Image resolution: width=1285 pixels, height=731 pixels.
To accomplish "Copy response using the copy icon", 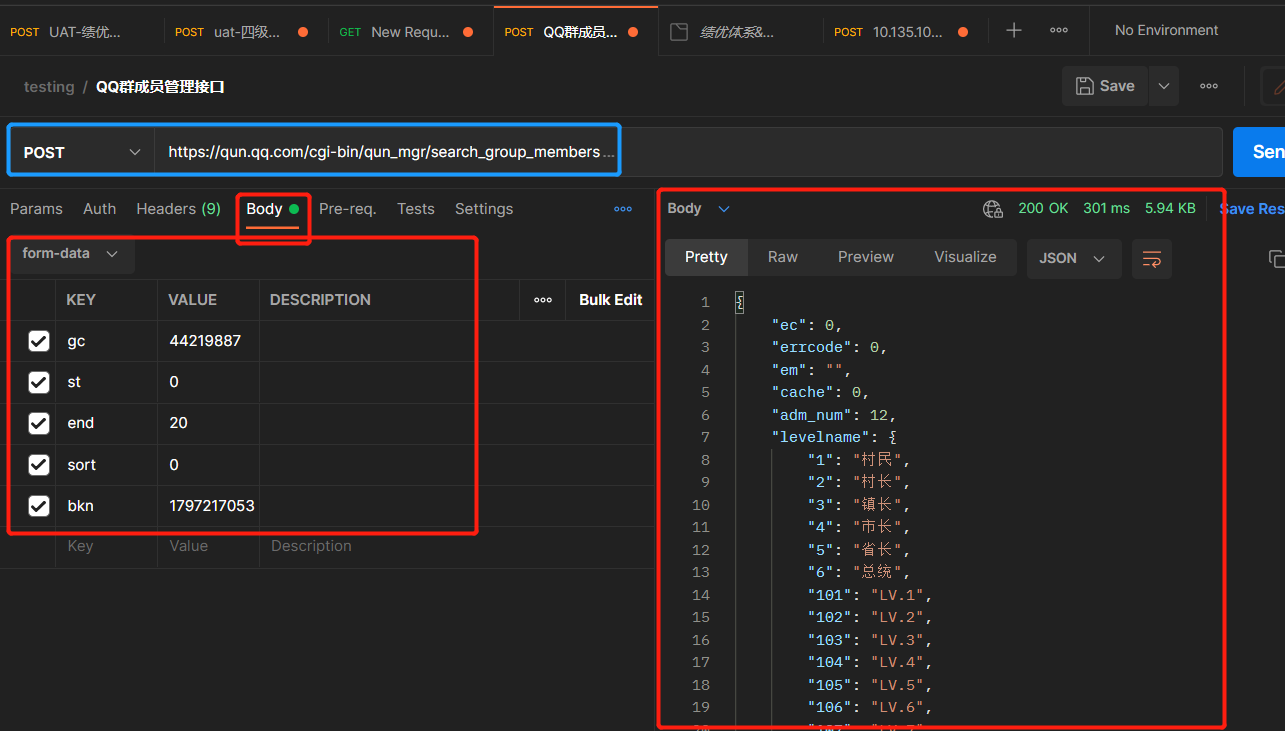I will tap(1276, 259).
